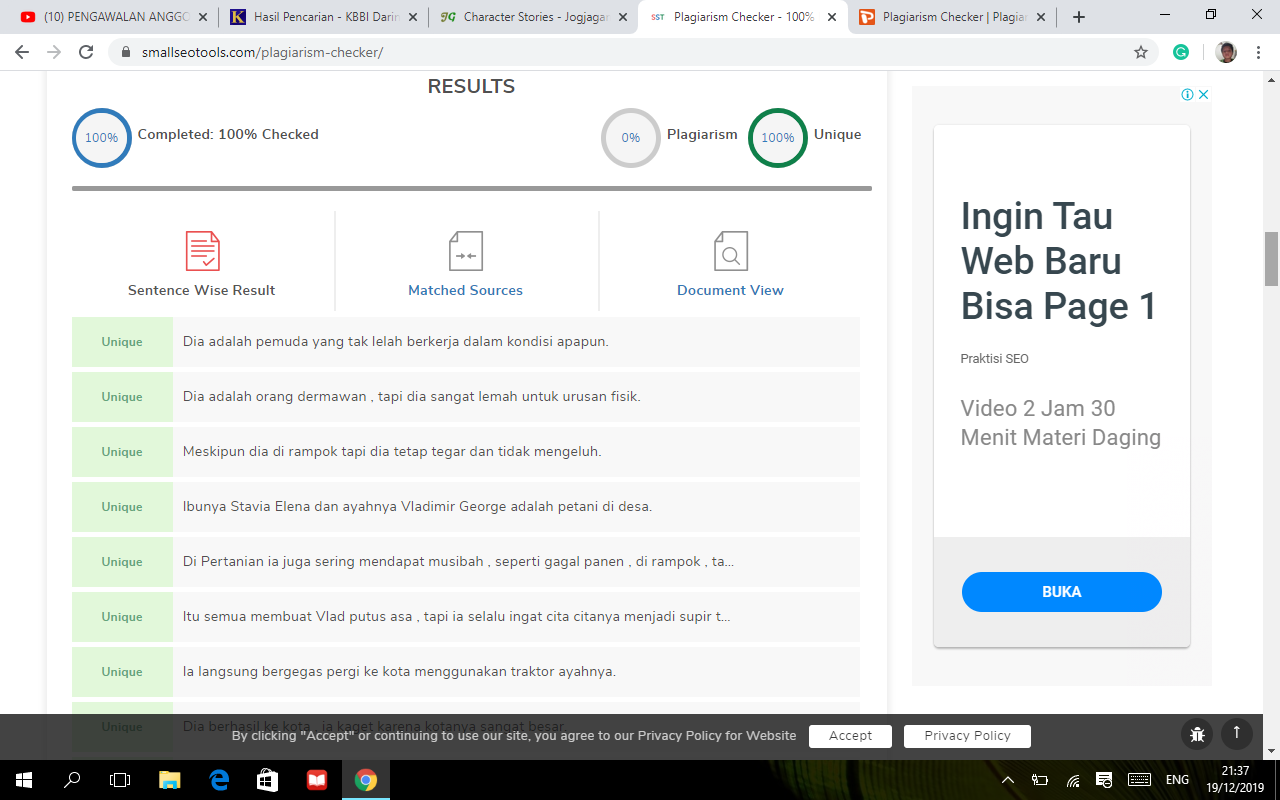The height and width of the screenshot is (800, 1280).
Task: Click the Sentence Wise Result label
Action: click(x=201, y=290)
